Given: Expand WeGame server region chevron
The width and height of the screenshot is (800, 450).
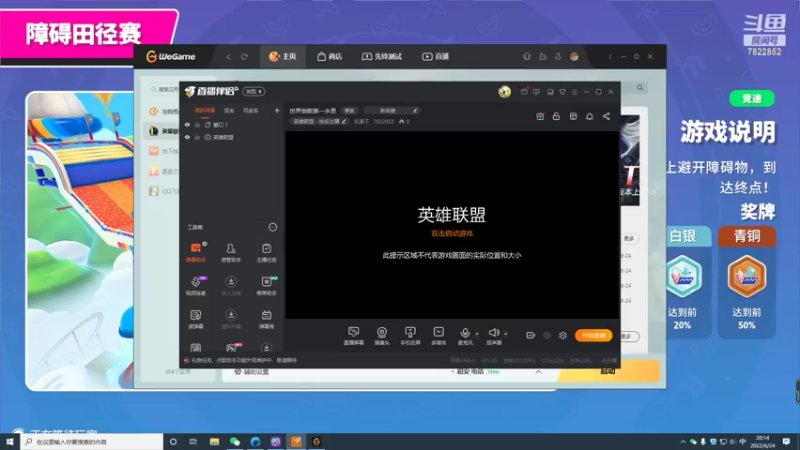Looking at the screenshot, I should pos(538,371).
